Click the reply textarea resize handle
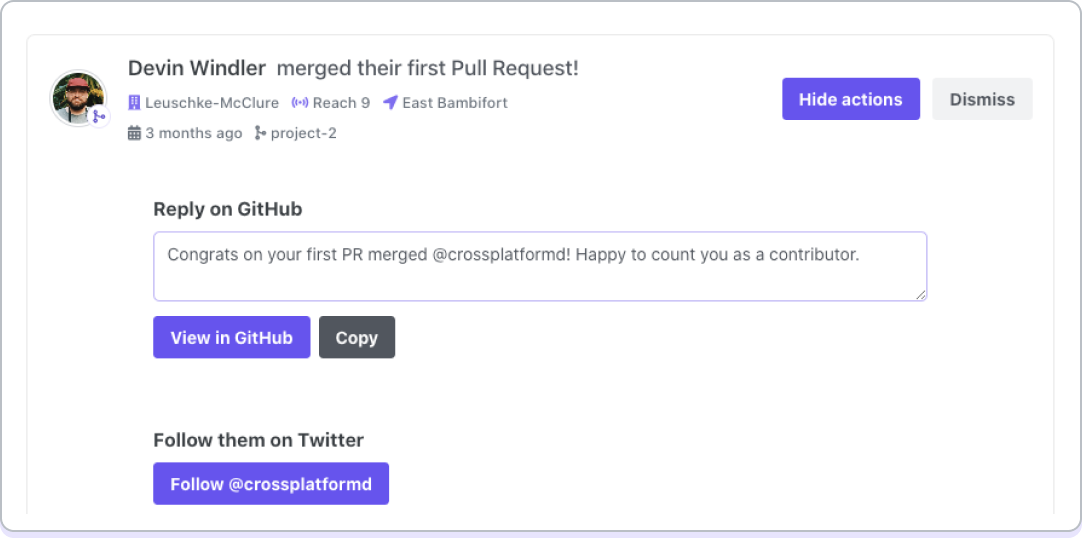The image size is (1082, 538). tap(921, 294)
